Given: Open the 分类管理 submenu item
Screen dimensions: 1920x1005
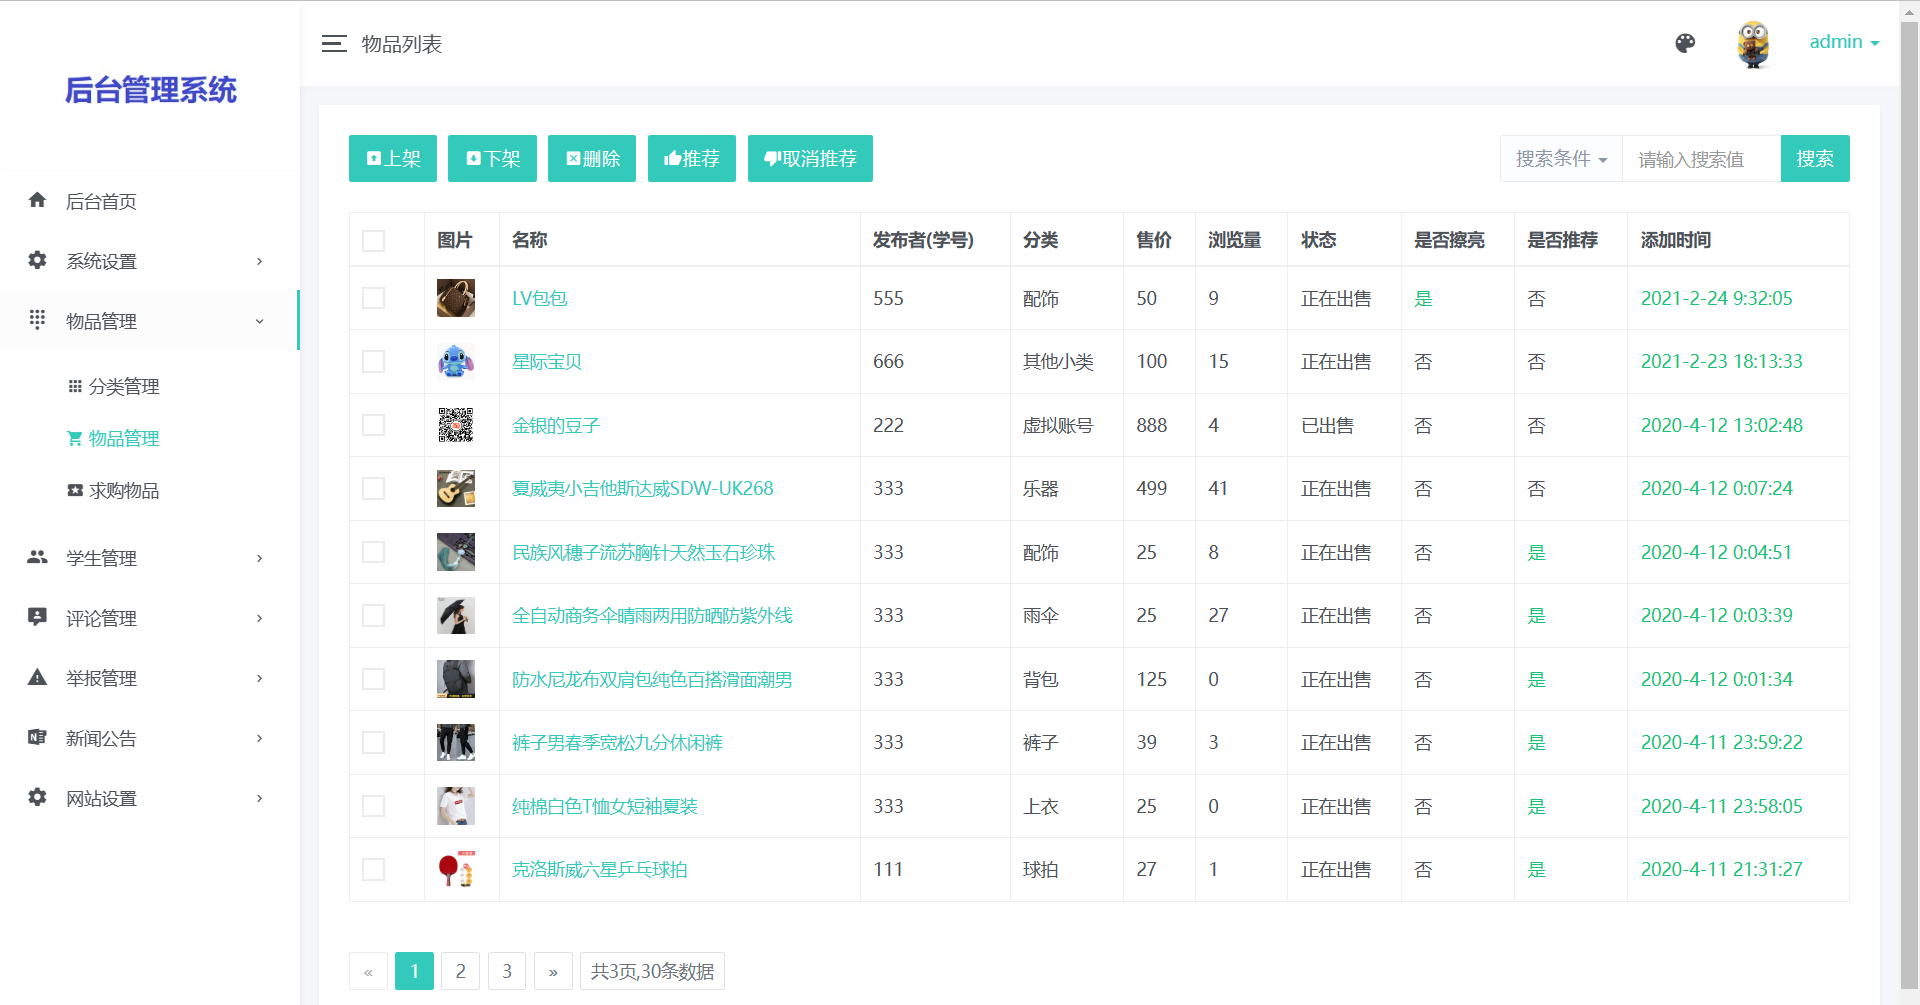Looking at the screenshot, I should tap(124, 387).
